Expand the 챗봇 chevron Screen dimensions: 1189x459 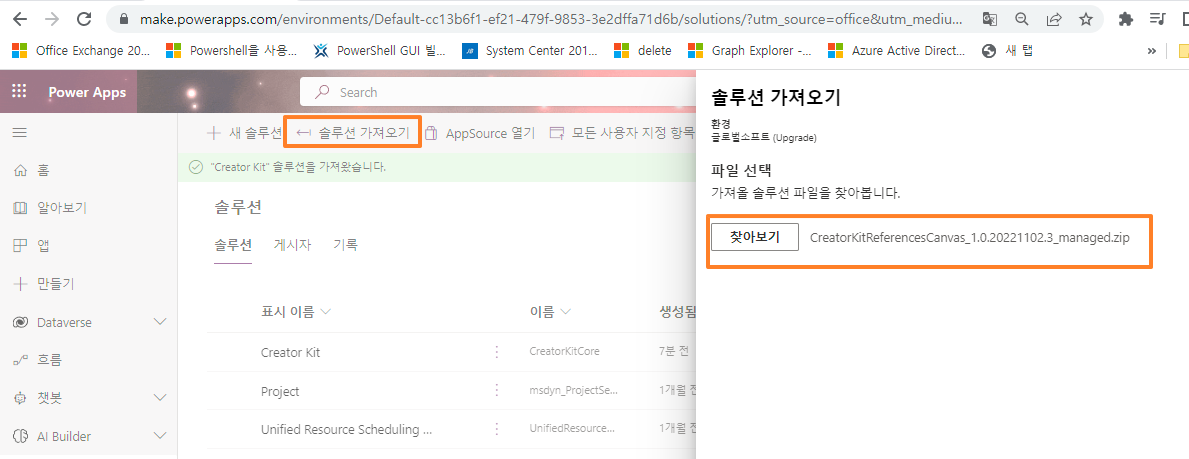tap(160, 398)
